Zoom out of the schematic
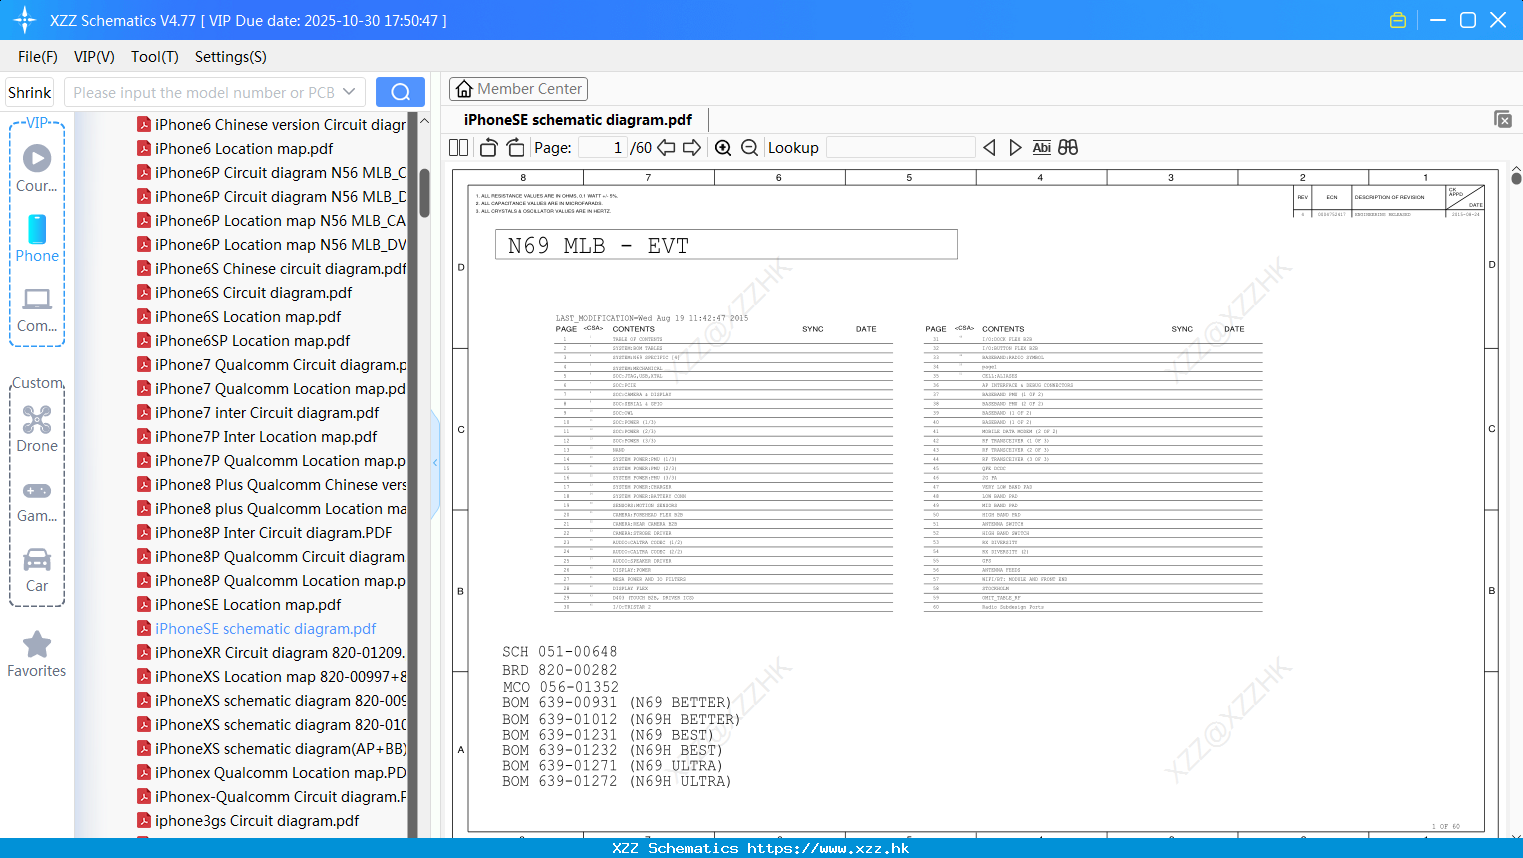 coord(750,148)
